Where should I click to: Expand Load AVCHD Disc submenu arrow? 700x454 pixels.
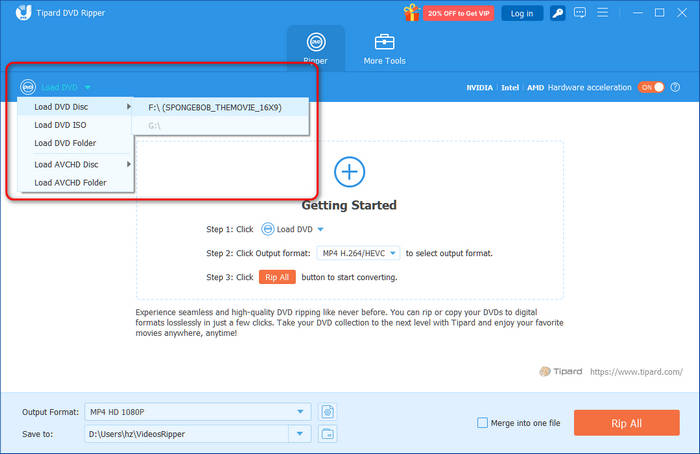click(x=129, y=164)
